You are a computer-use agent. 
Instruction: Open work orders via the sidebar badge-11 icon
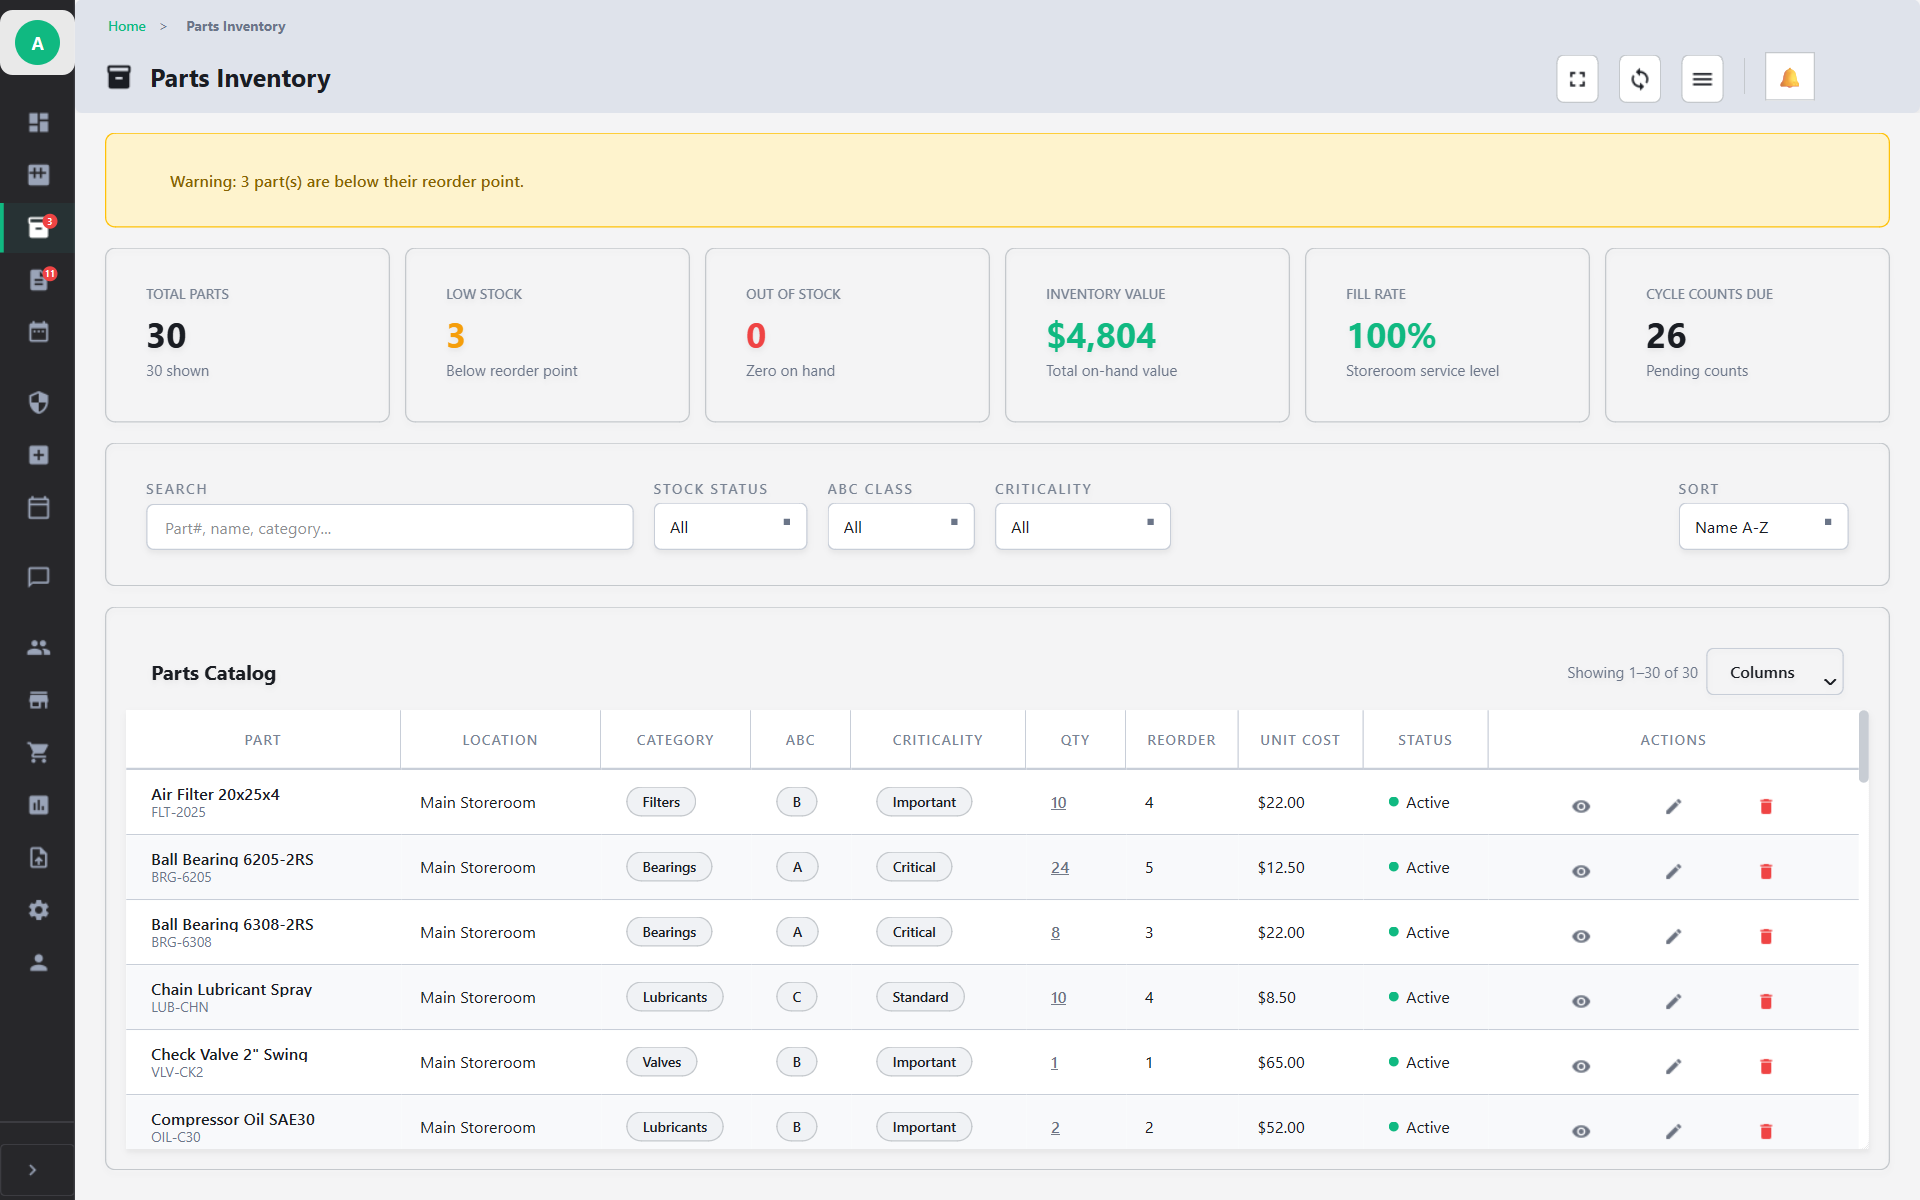pos(38,280)
